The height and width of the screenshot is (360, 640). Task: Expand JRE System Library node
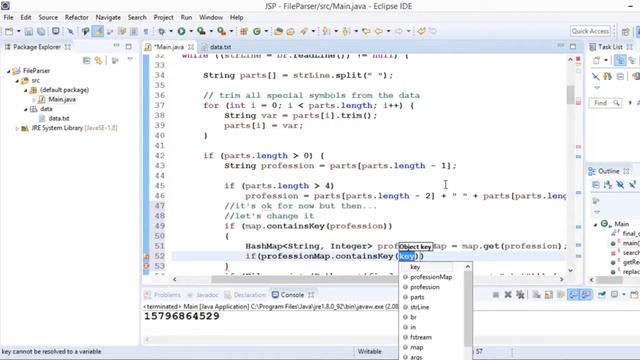[17, 128]
